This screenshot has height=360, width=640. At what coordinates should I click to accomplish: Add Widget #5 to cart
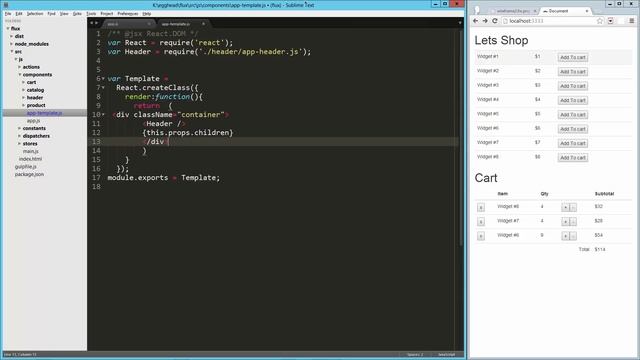pos(573,115)
